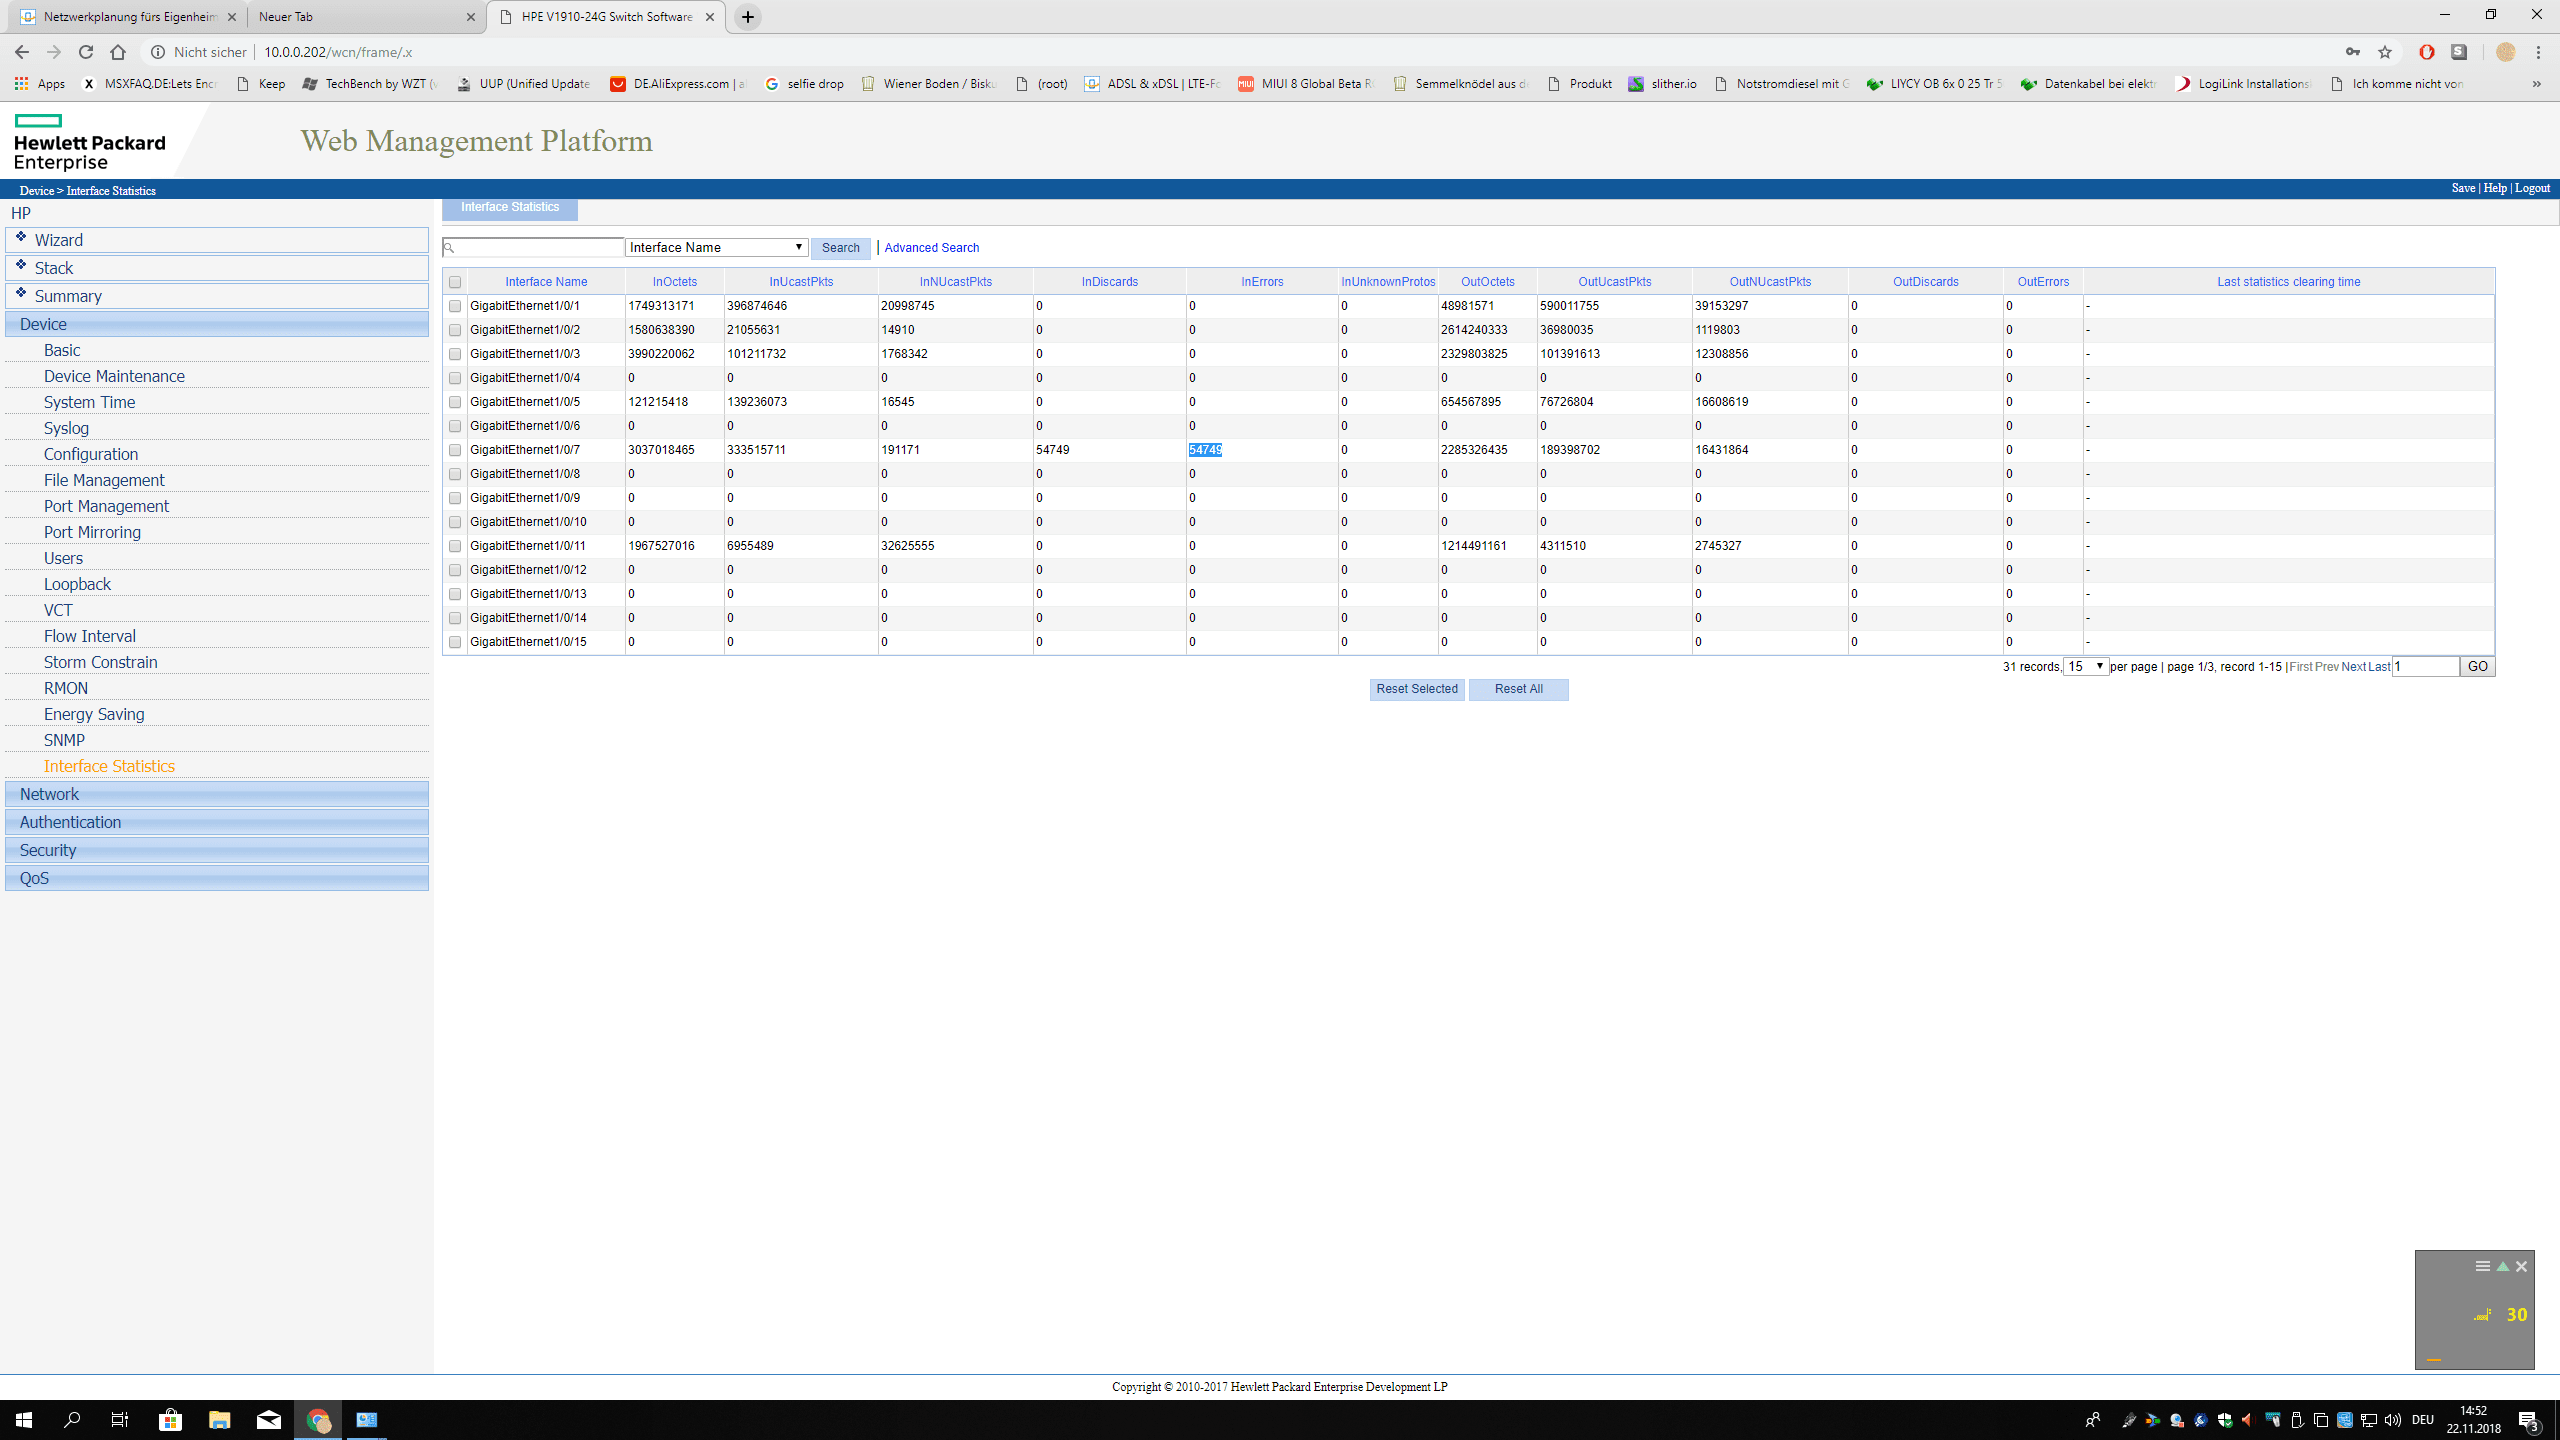Check the GigabitEthernet1/0/7 row checkbox

(455, 450)
